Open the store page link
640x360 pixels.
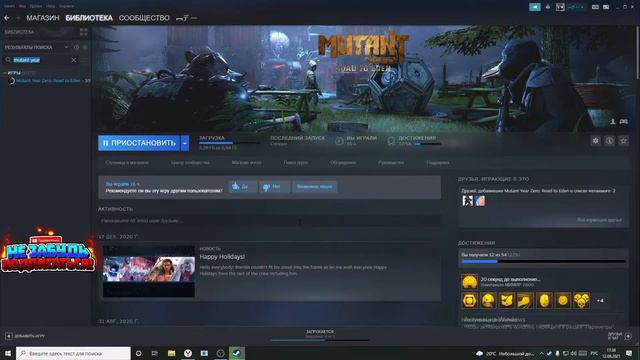coord(127,162)
